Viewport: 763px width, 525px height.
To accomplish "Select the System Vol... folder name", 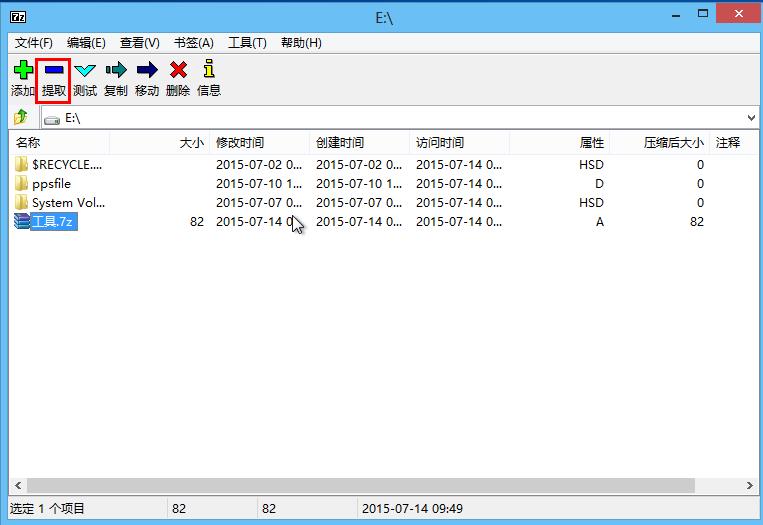I will (69, 202).
